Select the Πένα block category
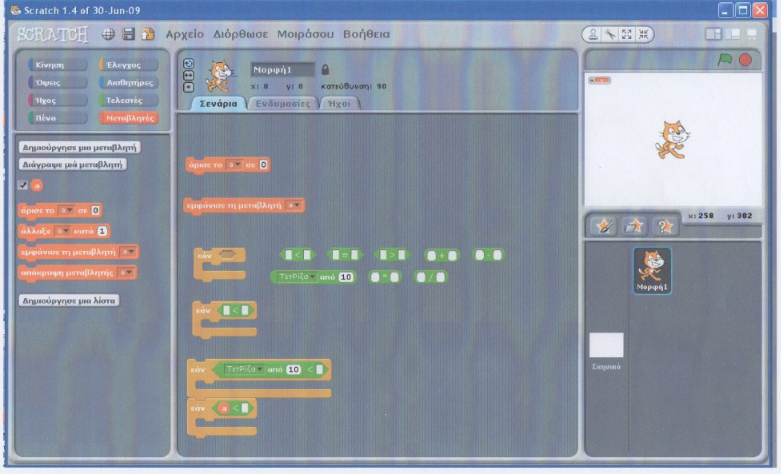This screenshot has width=781, height=474. (57, 118)
